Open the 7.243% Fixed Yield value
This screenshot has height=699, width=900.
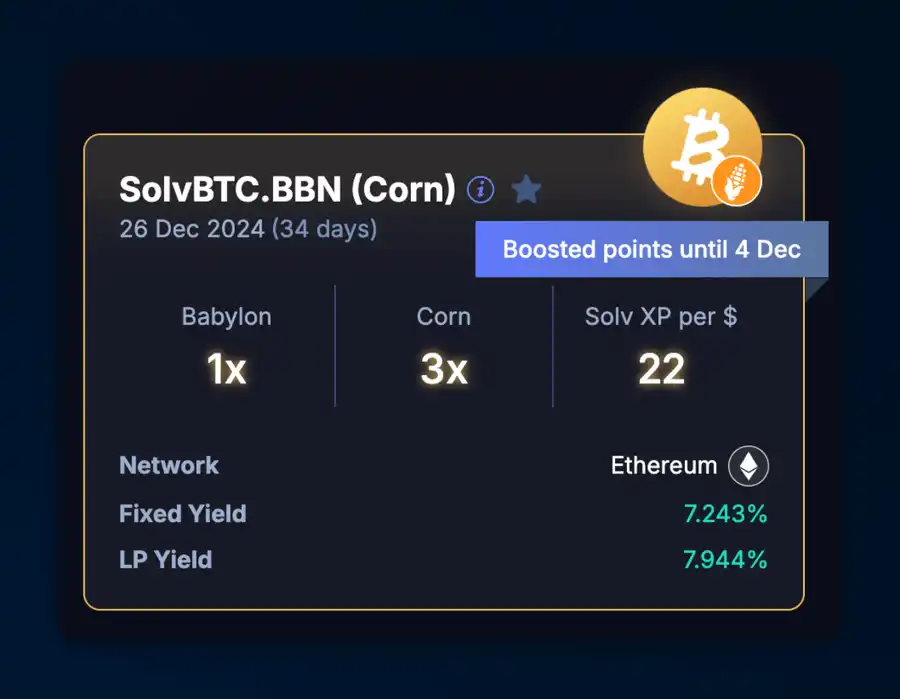click(725, 514)
